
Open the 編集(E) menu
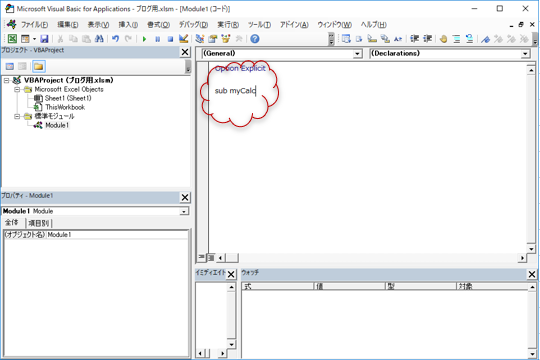68,25
